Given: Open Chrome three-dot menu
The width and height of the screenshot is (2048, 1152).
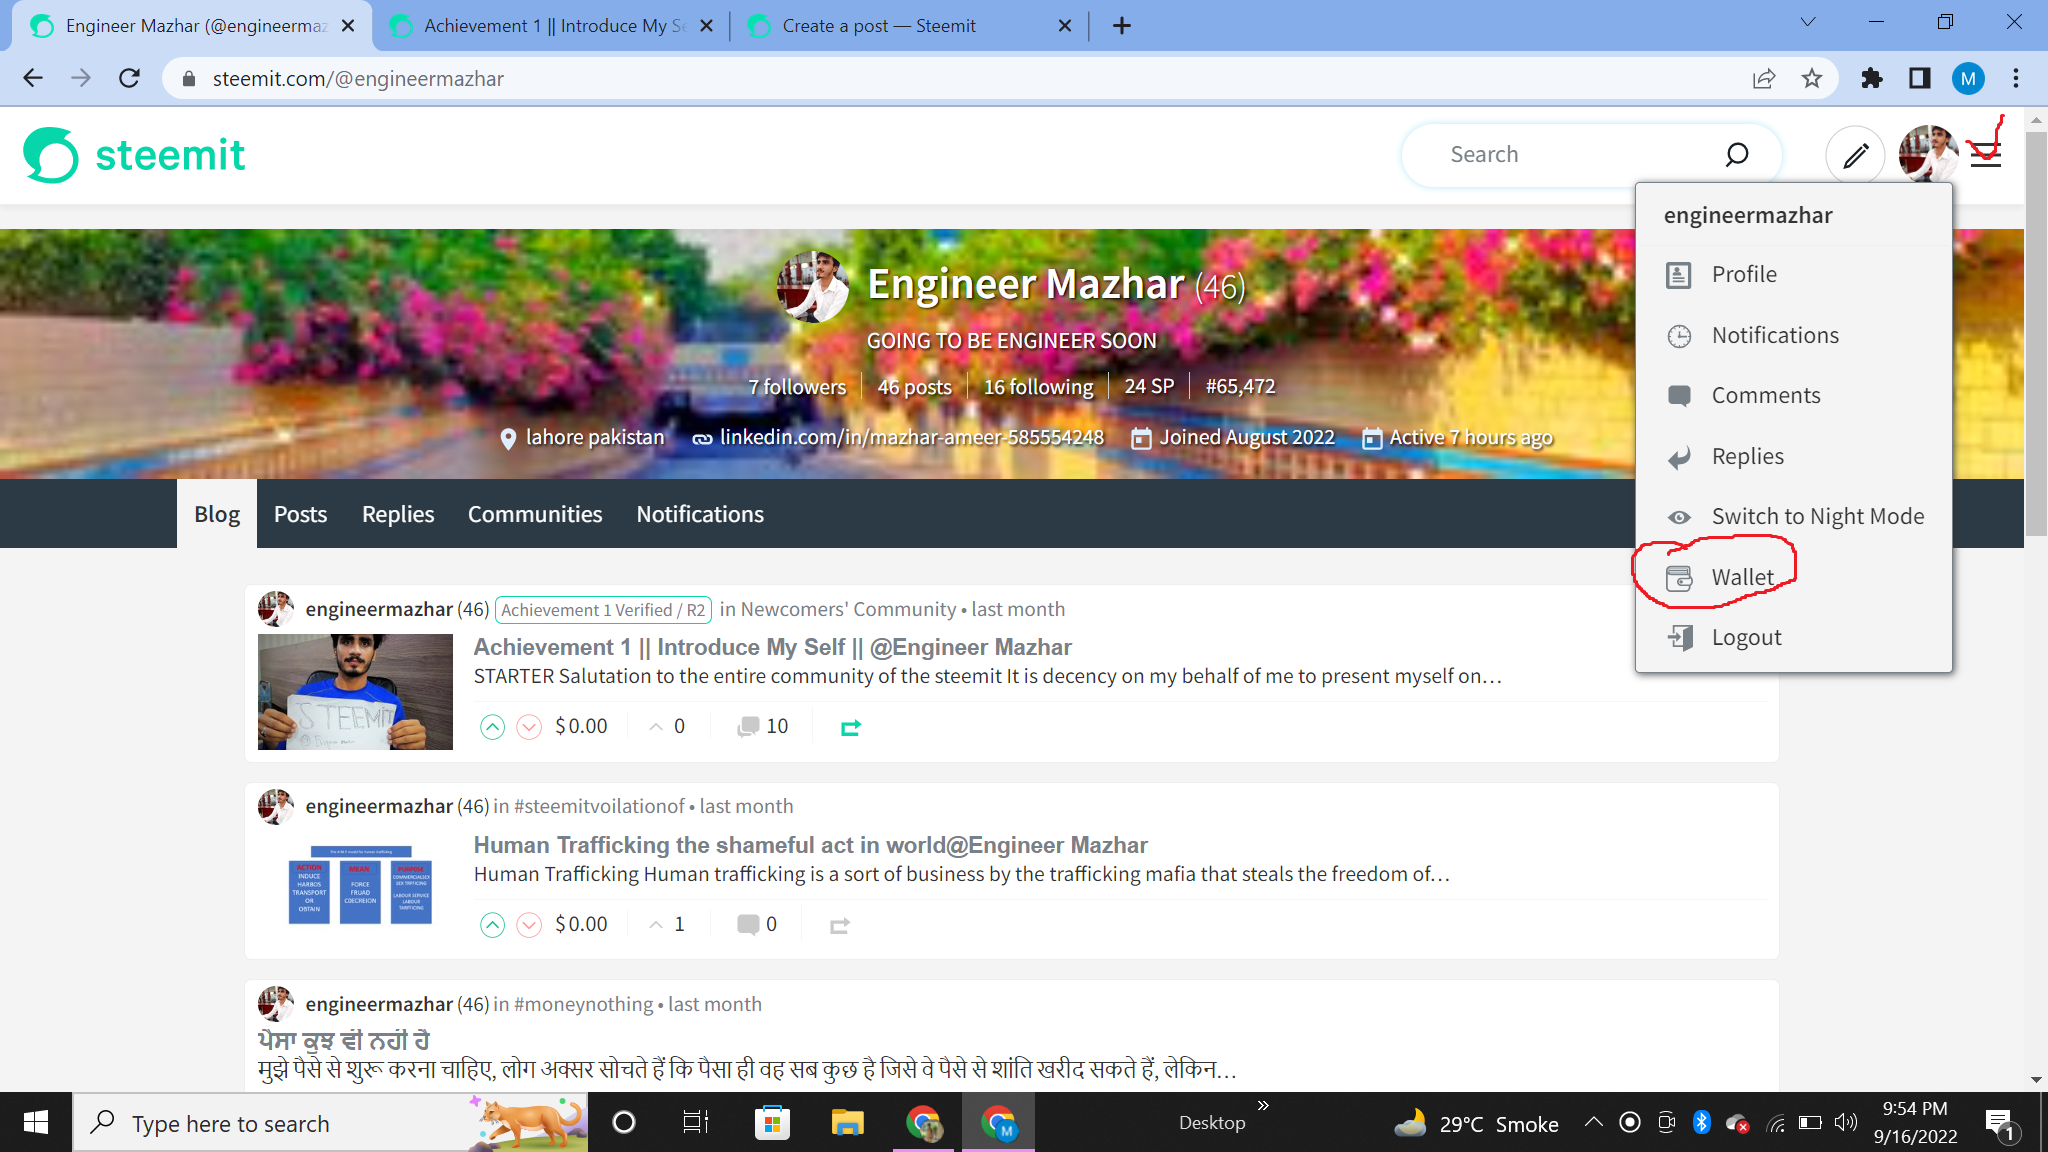Looking at the screenshot, I should (2016, 78).
